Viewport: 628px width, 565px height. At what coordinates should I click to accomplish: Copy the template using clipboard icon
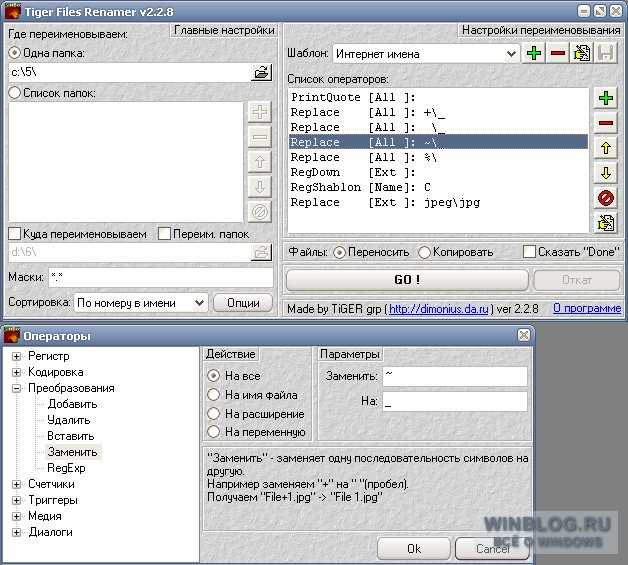pos(582,53)
